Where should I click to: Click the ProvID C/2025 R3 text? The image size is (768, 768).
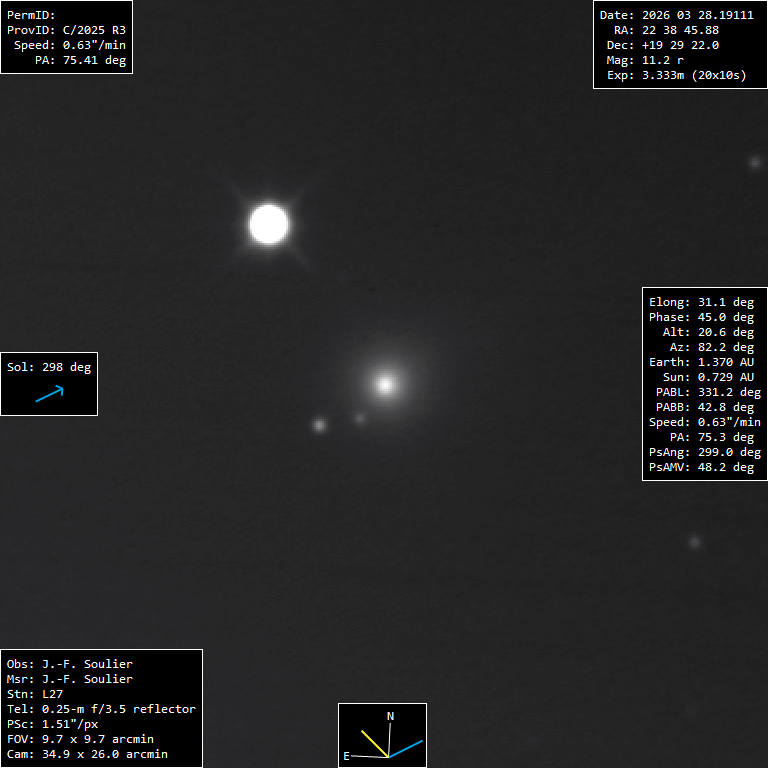(66, 30)
